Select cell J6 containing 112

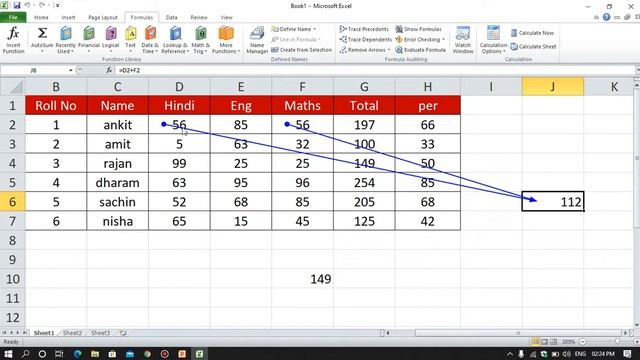click(x=553, y=202)
